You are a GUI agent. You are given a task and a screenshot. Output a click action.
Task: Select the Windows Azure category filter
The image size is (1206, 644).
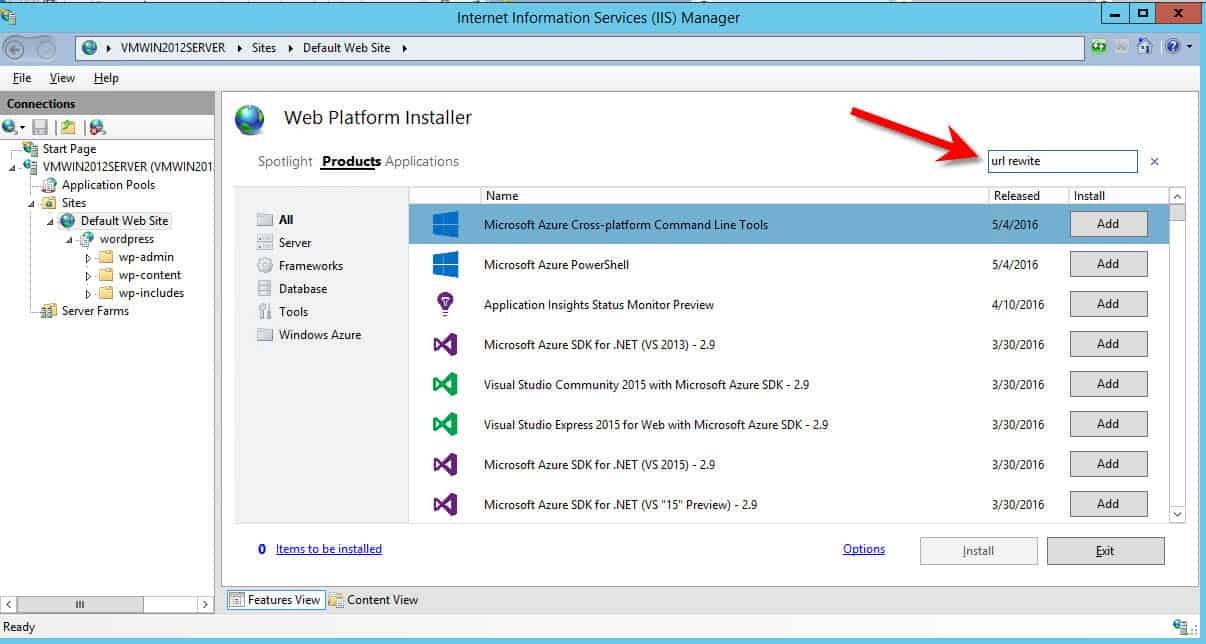(x=320, y=335)
